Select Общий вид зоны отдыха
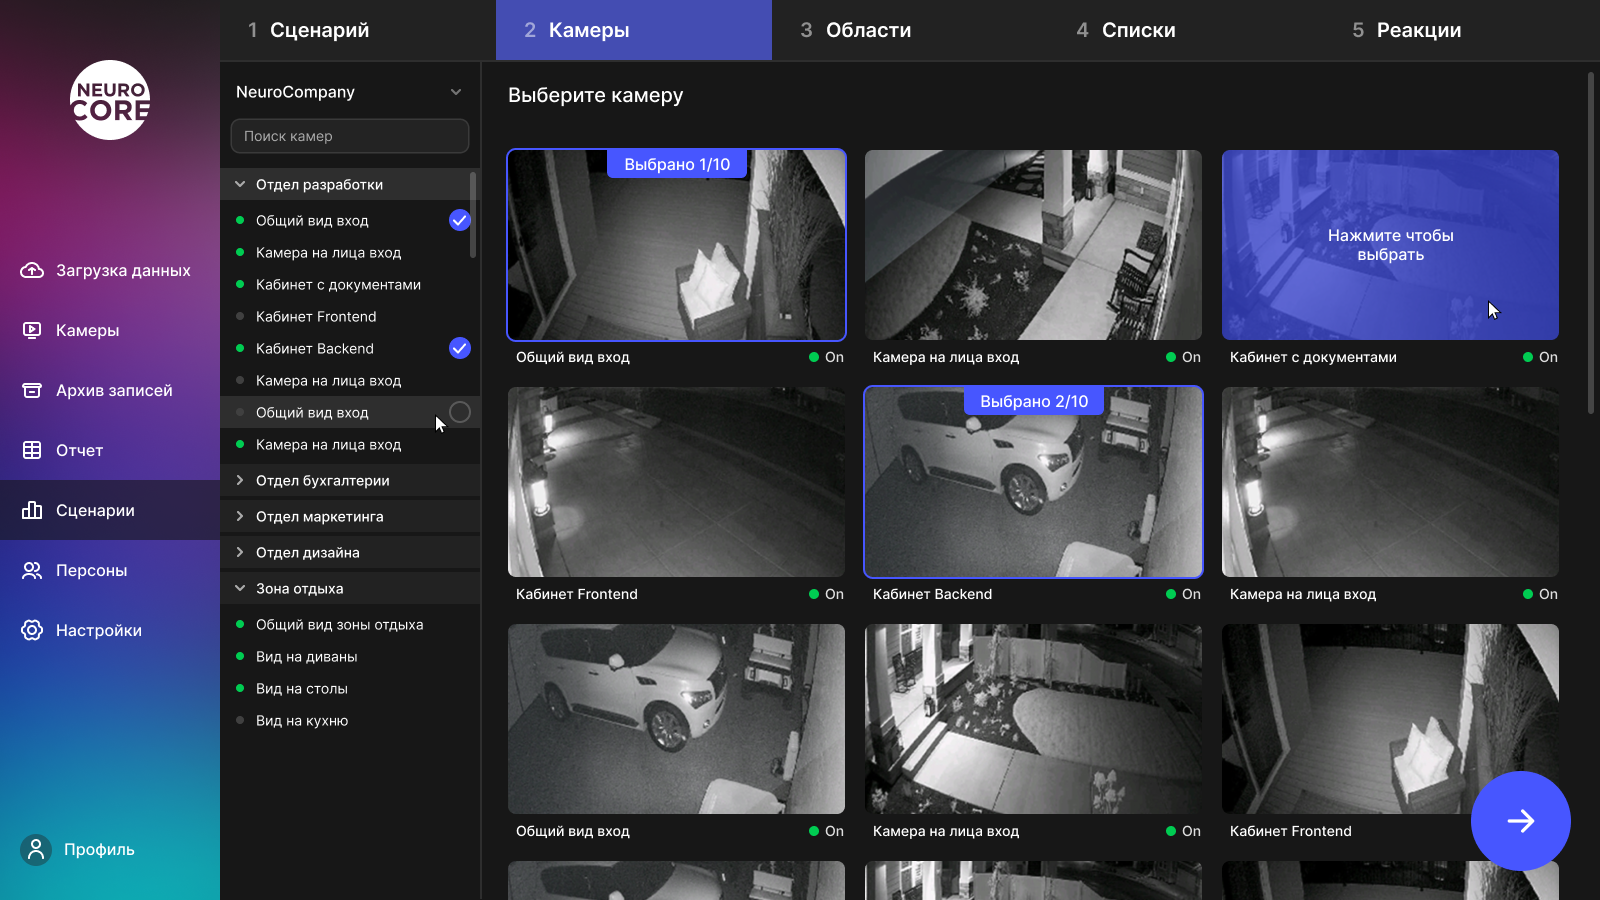The height and width of the screenshot is (900, 1600). click(x=350, y=624)
